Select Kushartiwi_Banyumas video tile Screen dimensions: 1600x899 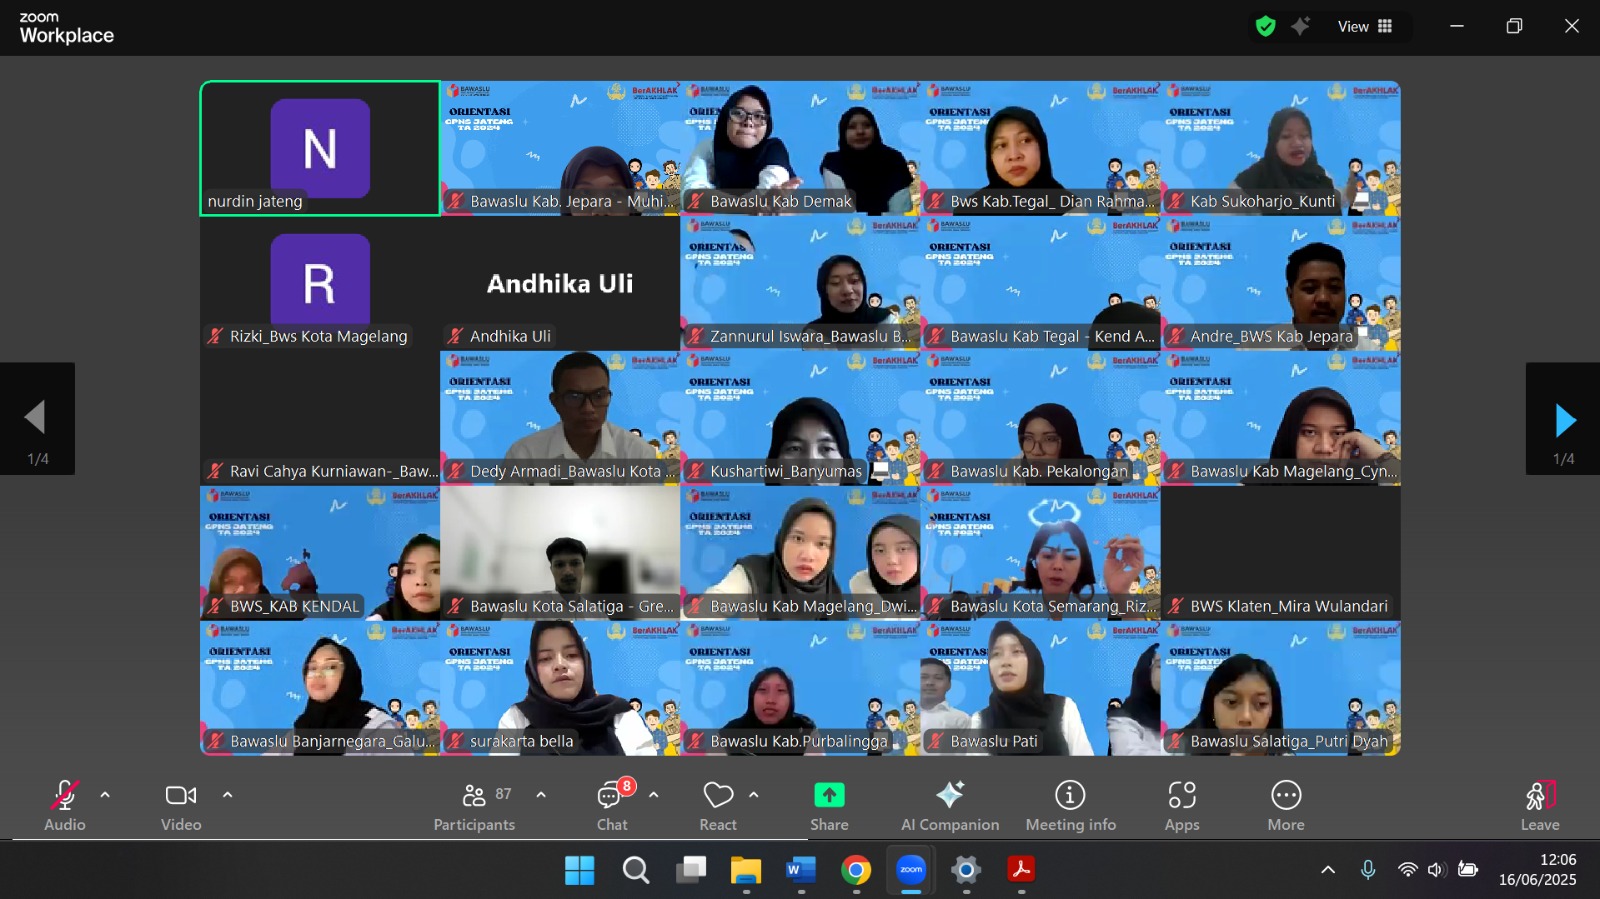[x=800, y=418]
